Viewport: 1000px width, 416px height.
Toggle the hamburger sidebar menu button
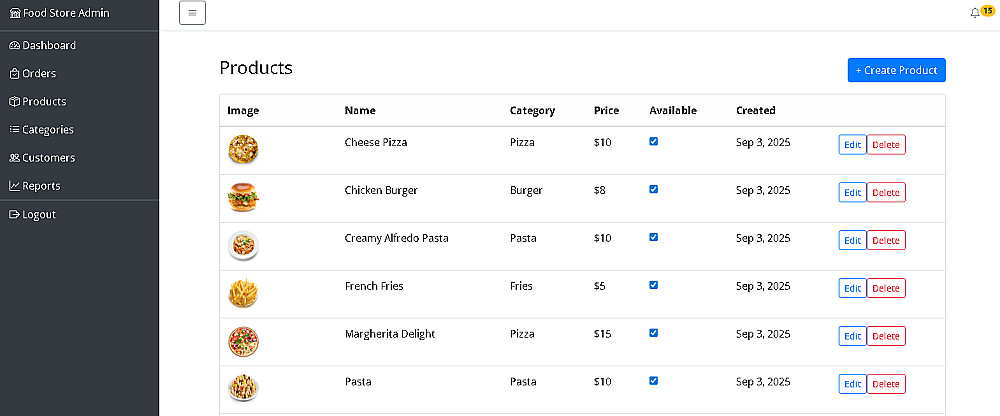point(192,14)
